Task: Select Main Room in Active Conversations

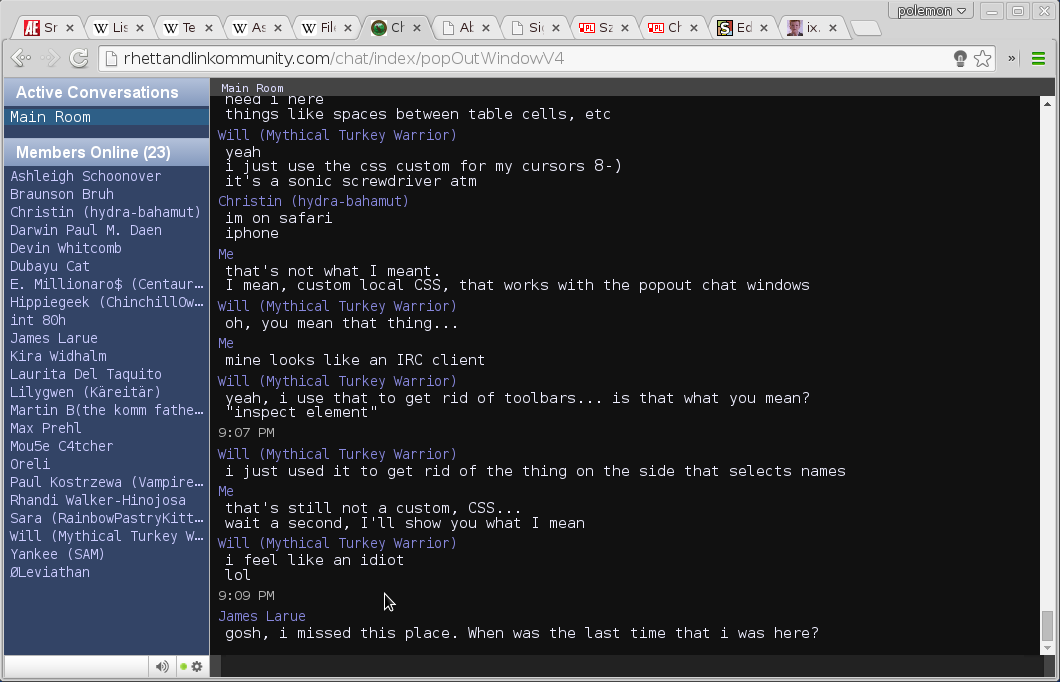Action: (107, 117)
